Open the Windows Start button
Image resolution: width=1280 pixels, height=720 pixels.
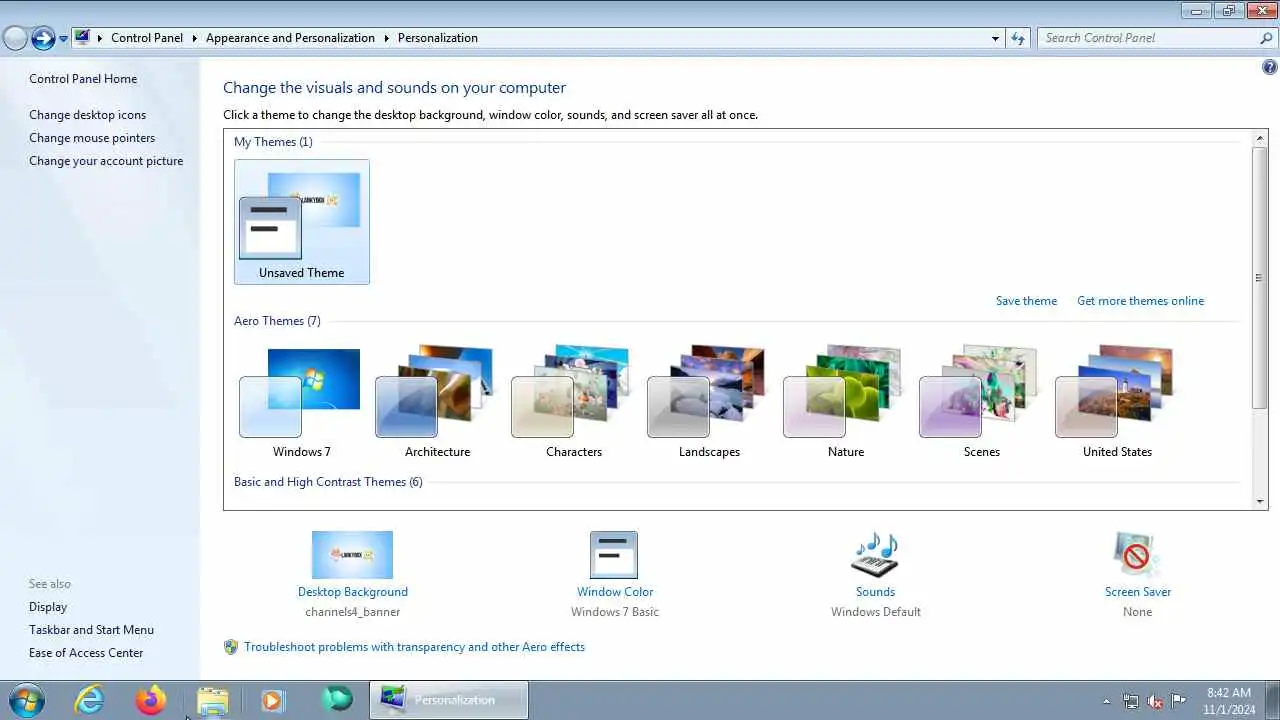pos(26,700)
